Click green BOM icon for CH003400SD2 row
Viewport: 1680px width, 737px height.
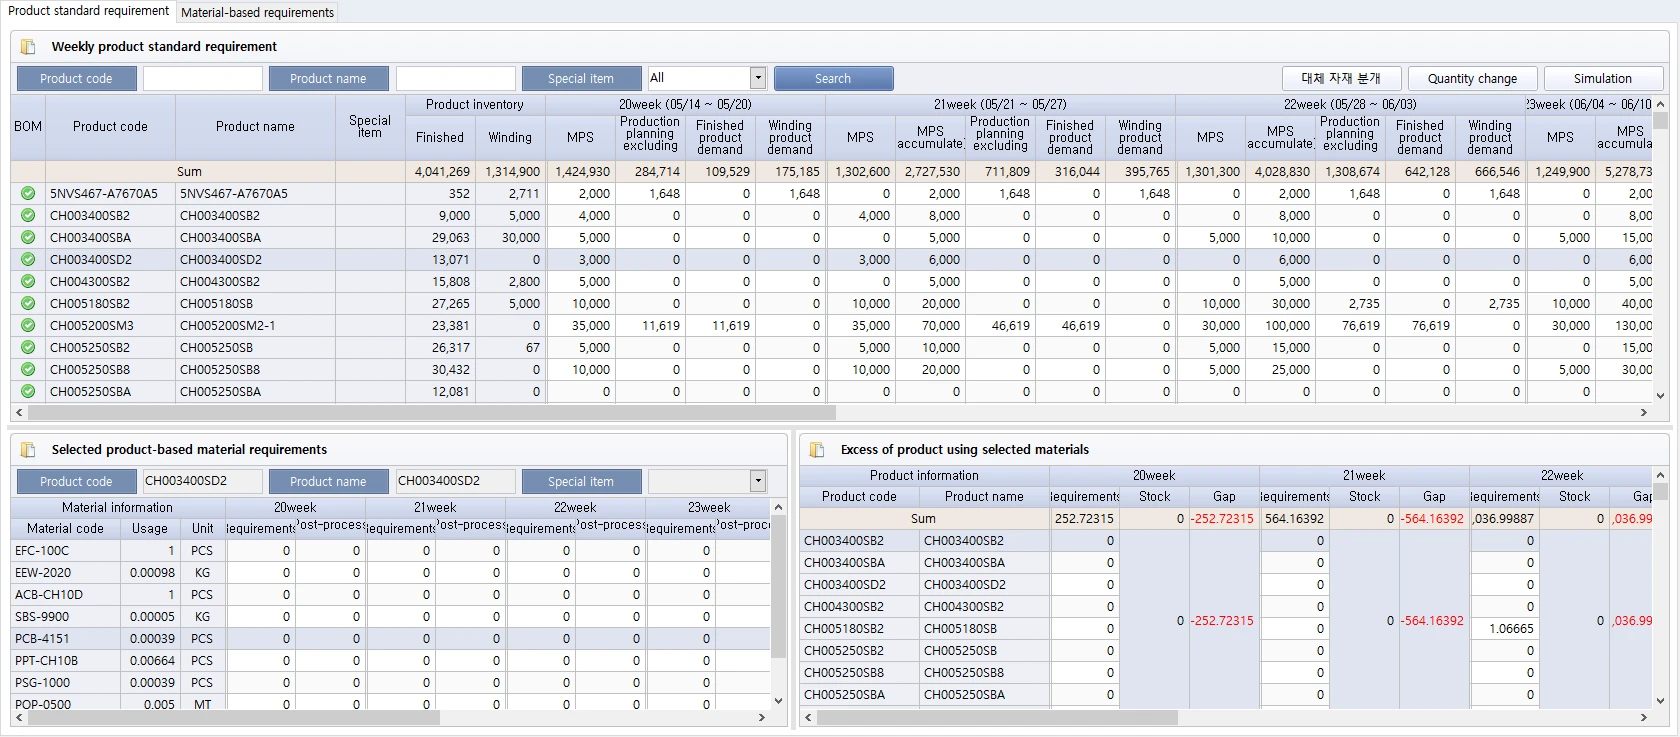(28, 260)
